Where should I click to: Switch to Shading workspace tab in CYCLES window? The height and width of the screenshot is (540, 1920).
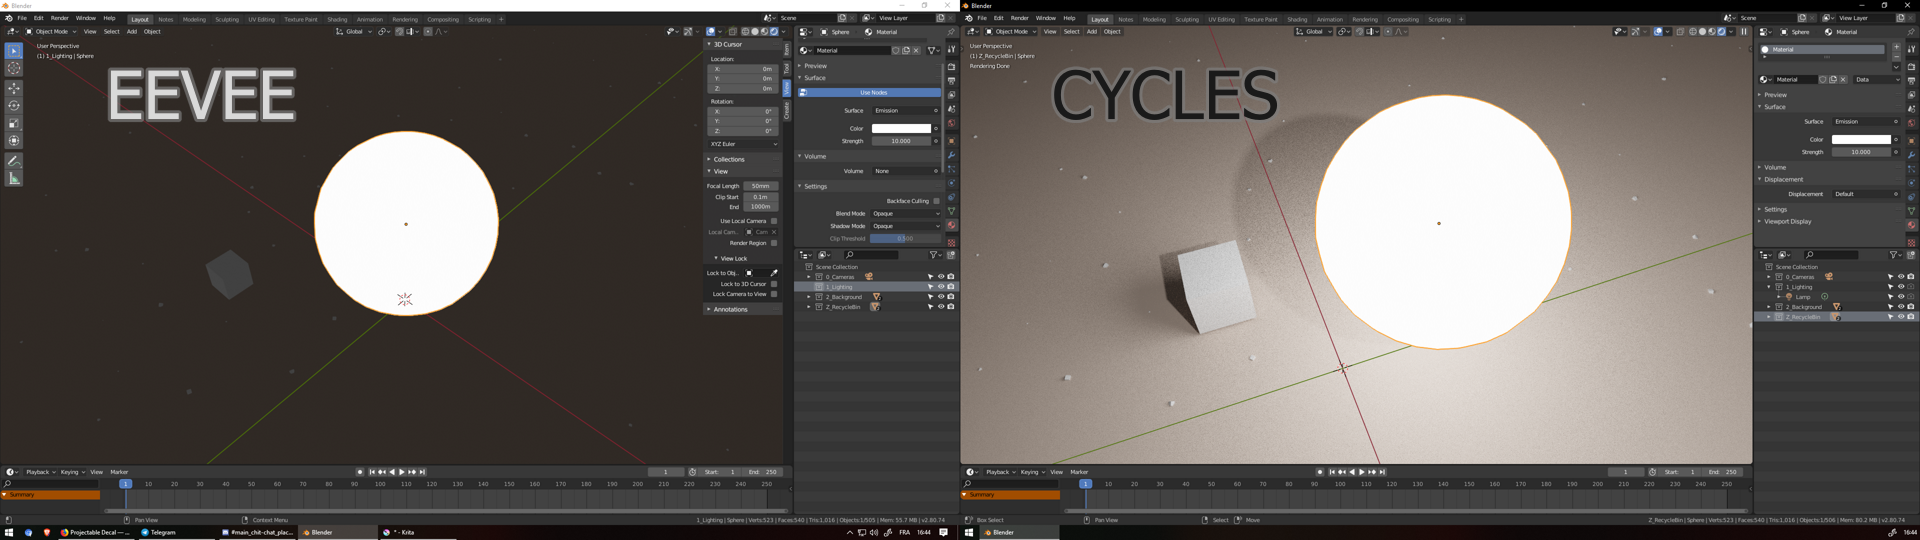coord(1297,19)
